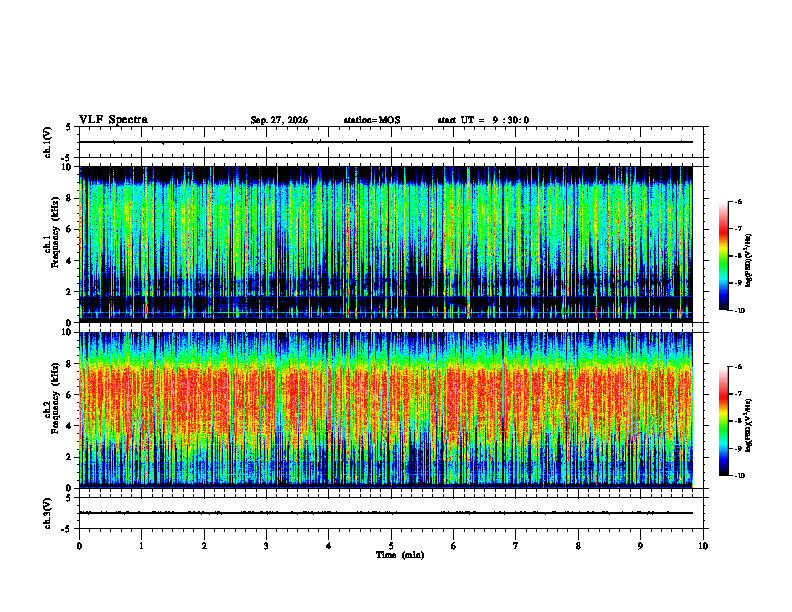Viewport: 792px width, 612px height.
Task: Click the Time (min) axis label
Action: tap(400, 555)
